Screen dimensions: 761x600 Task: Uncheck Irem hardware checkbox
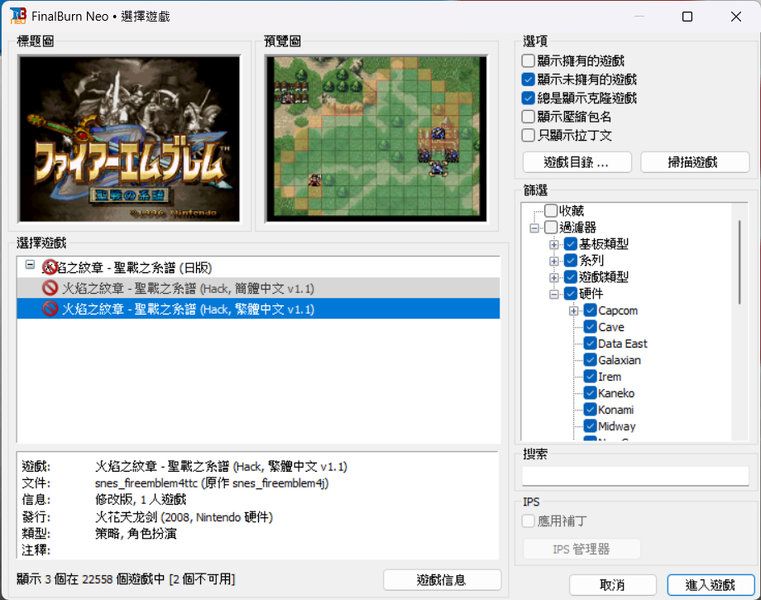point(590,376)
